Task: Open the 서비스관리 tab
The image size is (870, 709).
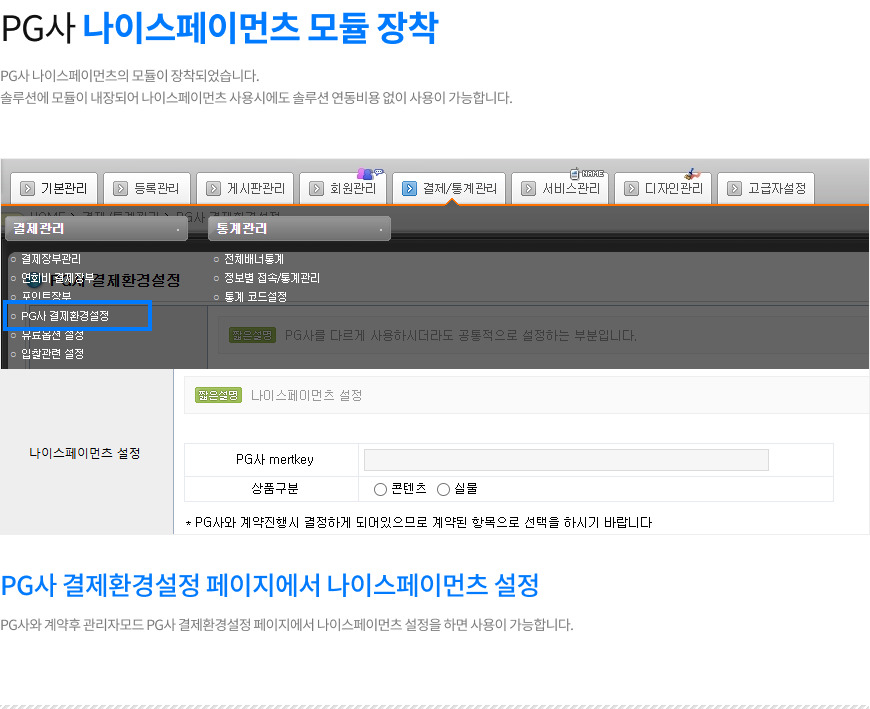Action: coord(560,189)
